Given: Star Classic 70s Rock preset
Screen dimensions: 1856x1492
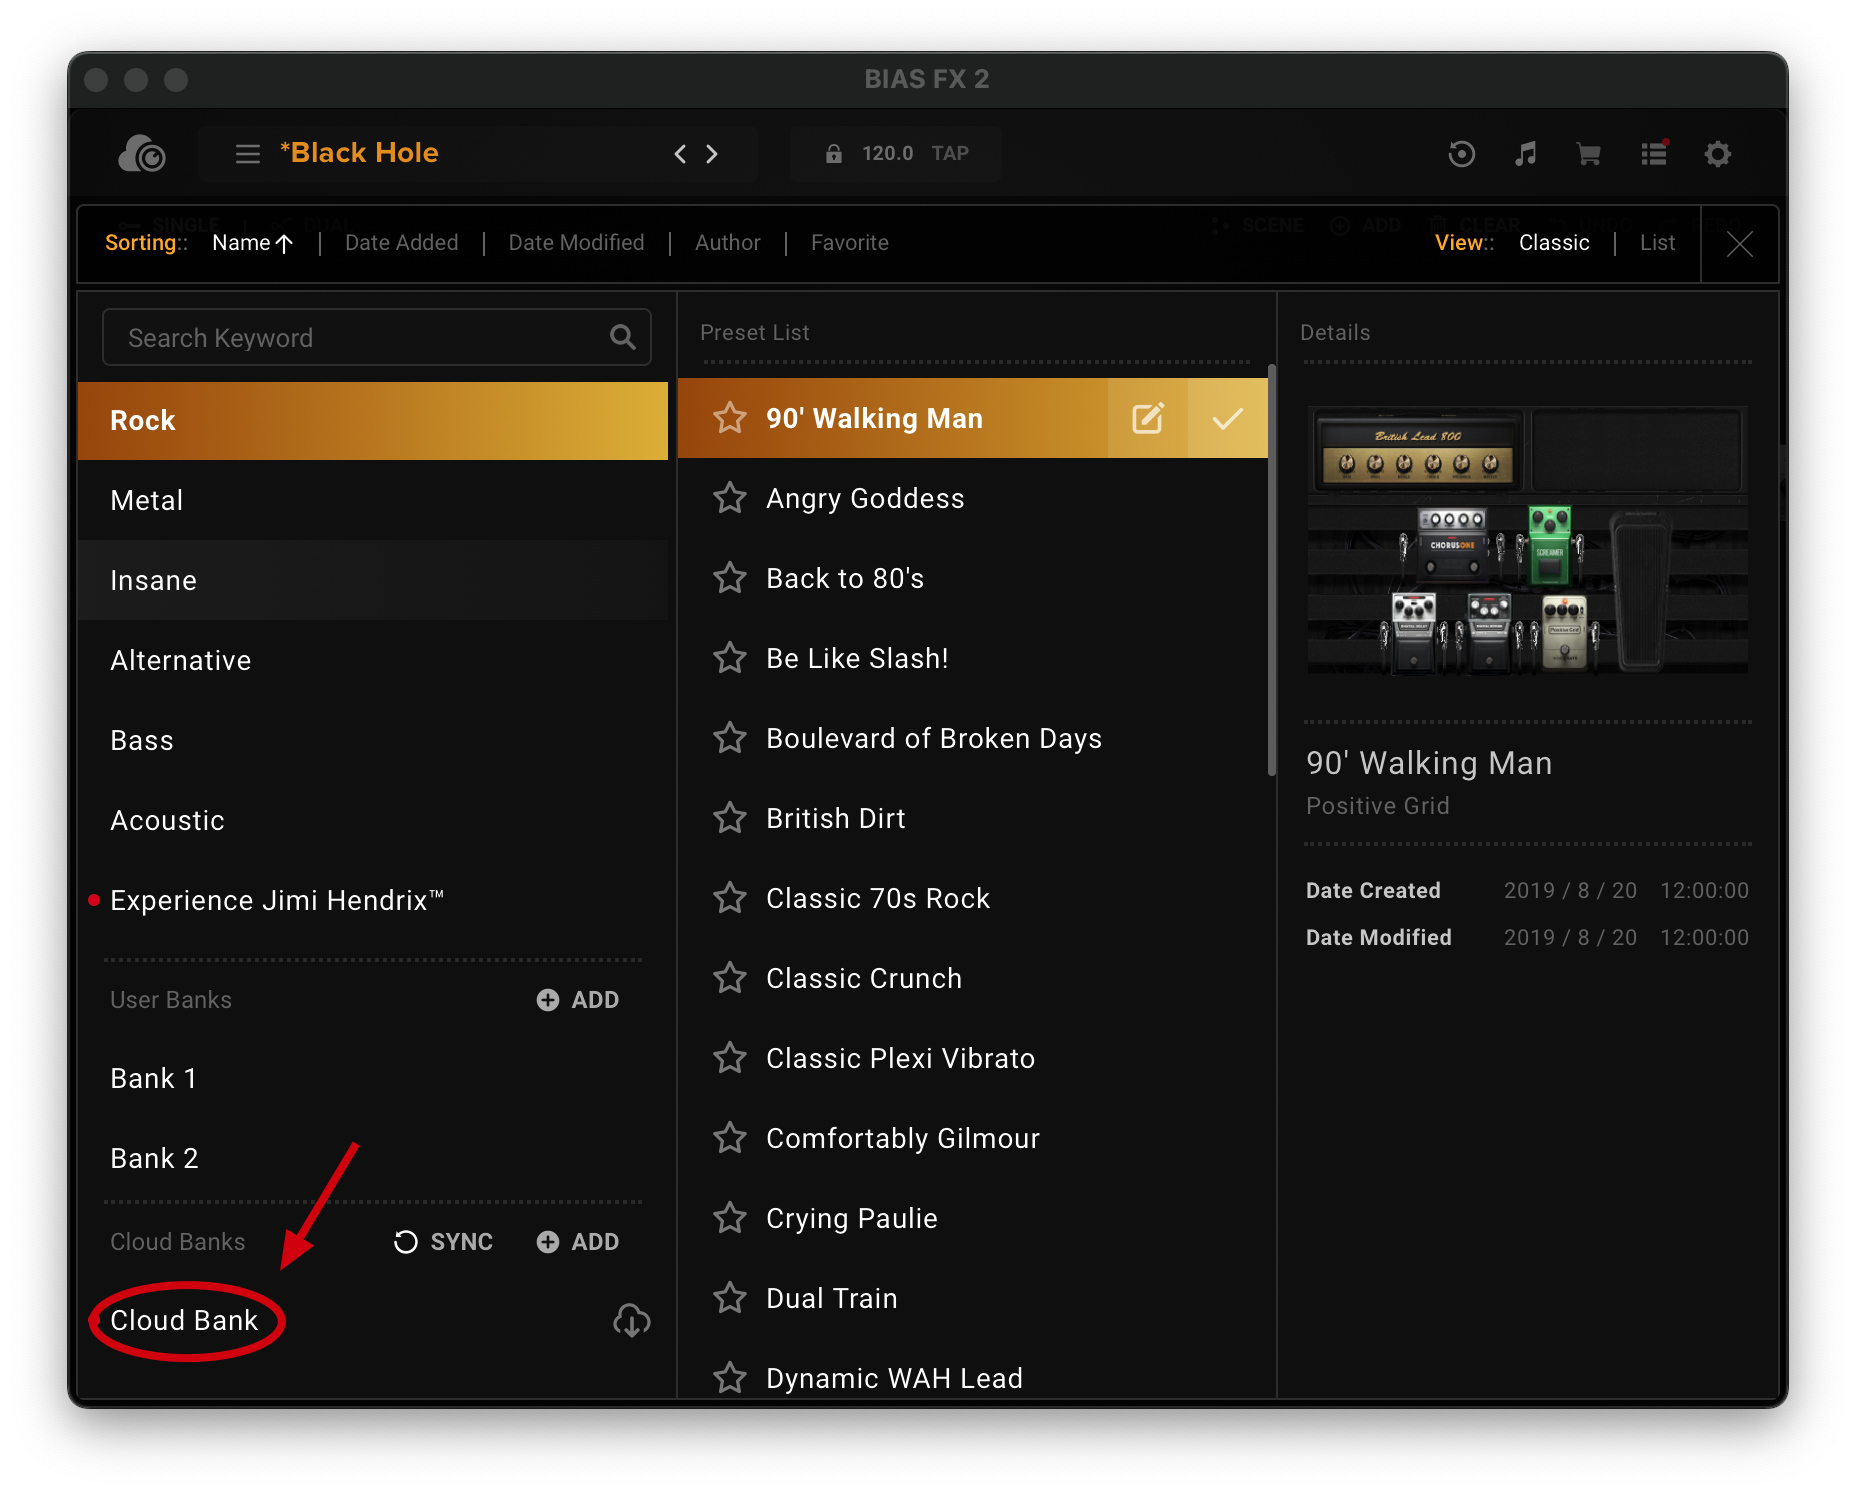Looking at the screenshot, I should (730, 898).
